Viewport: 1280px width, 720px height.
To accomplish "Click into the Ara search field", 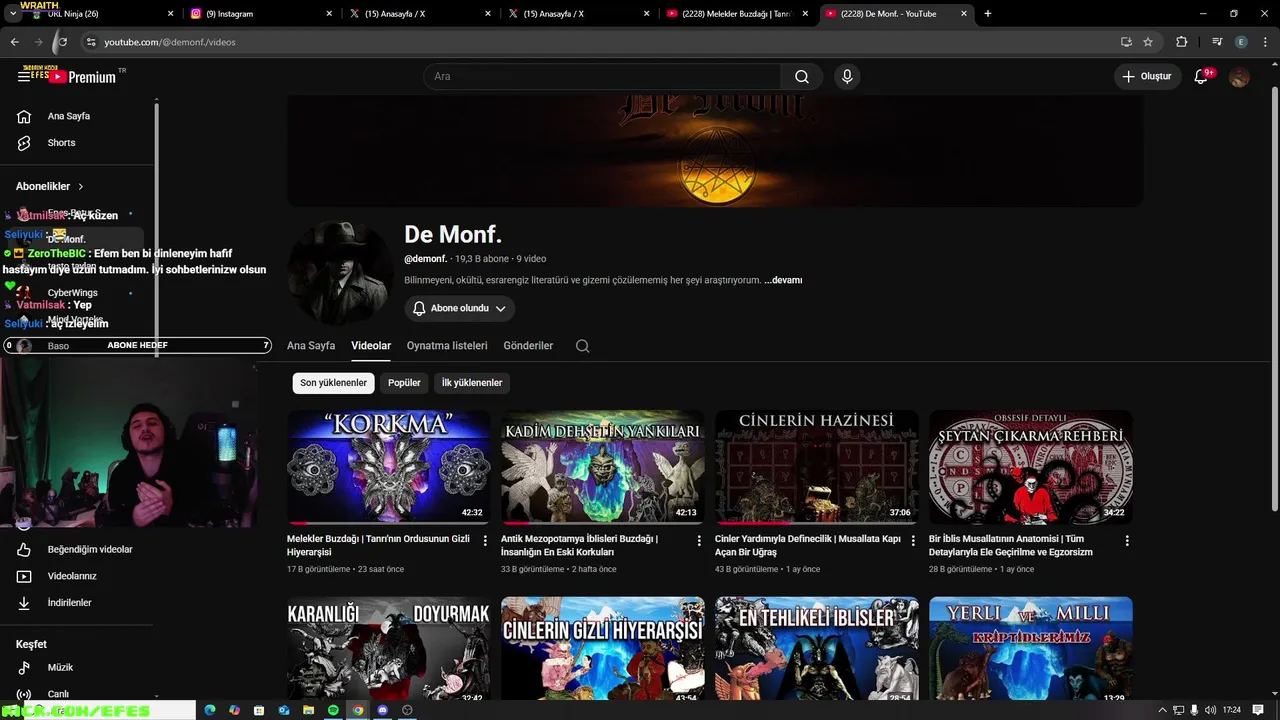I will pyautogui.click(x=602, y=76).
